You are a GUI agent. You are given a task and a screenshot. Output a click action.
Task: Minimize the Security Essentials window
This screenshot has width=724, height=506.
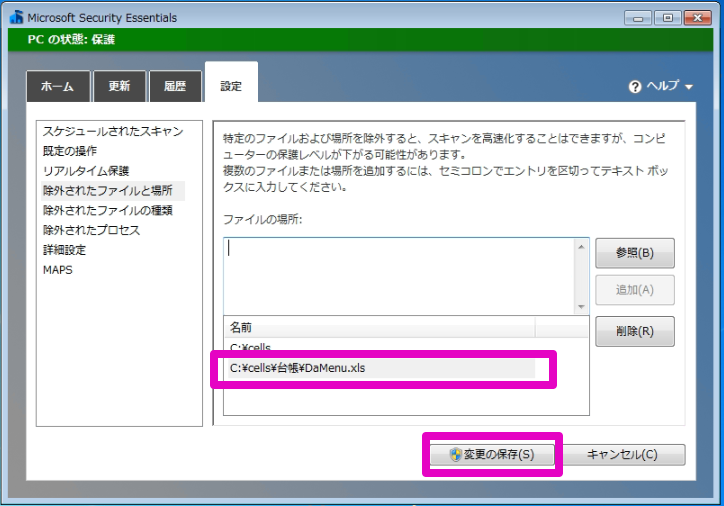click(x=638, y=18)
